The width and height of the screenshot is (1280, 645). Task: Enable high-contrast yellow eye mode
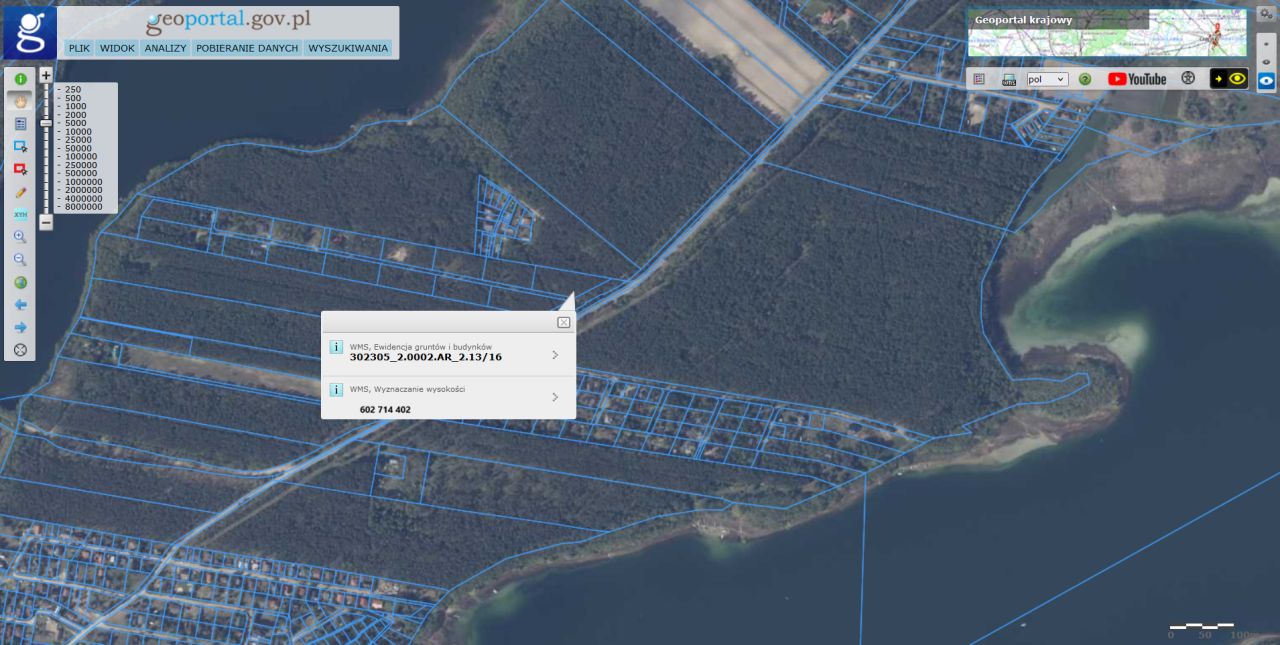(1229, 78)
